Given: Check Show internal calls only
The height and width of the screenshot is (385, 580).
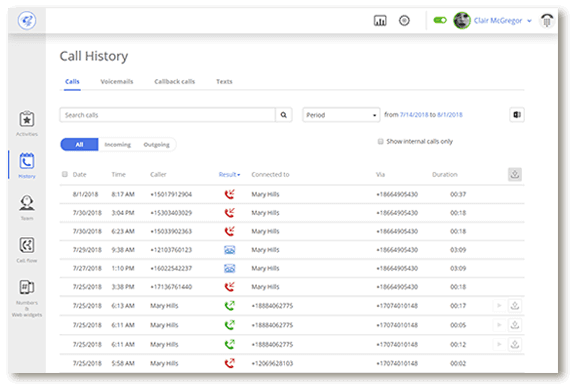Looking at the screenshot, I should coord(380,141).
